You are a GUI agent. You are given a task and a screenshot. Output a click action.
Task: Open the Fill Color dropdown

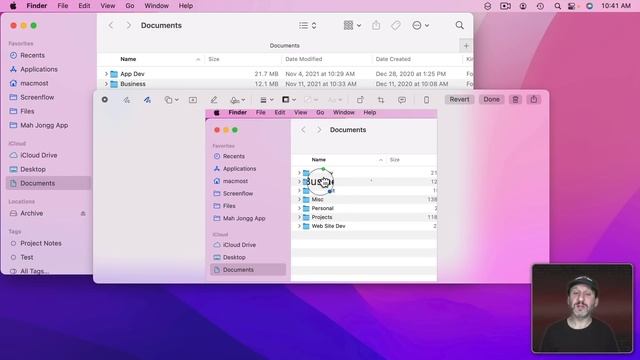(x=311, y=100)
